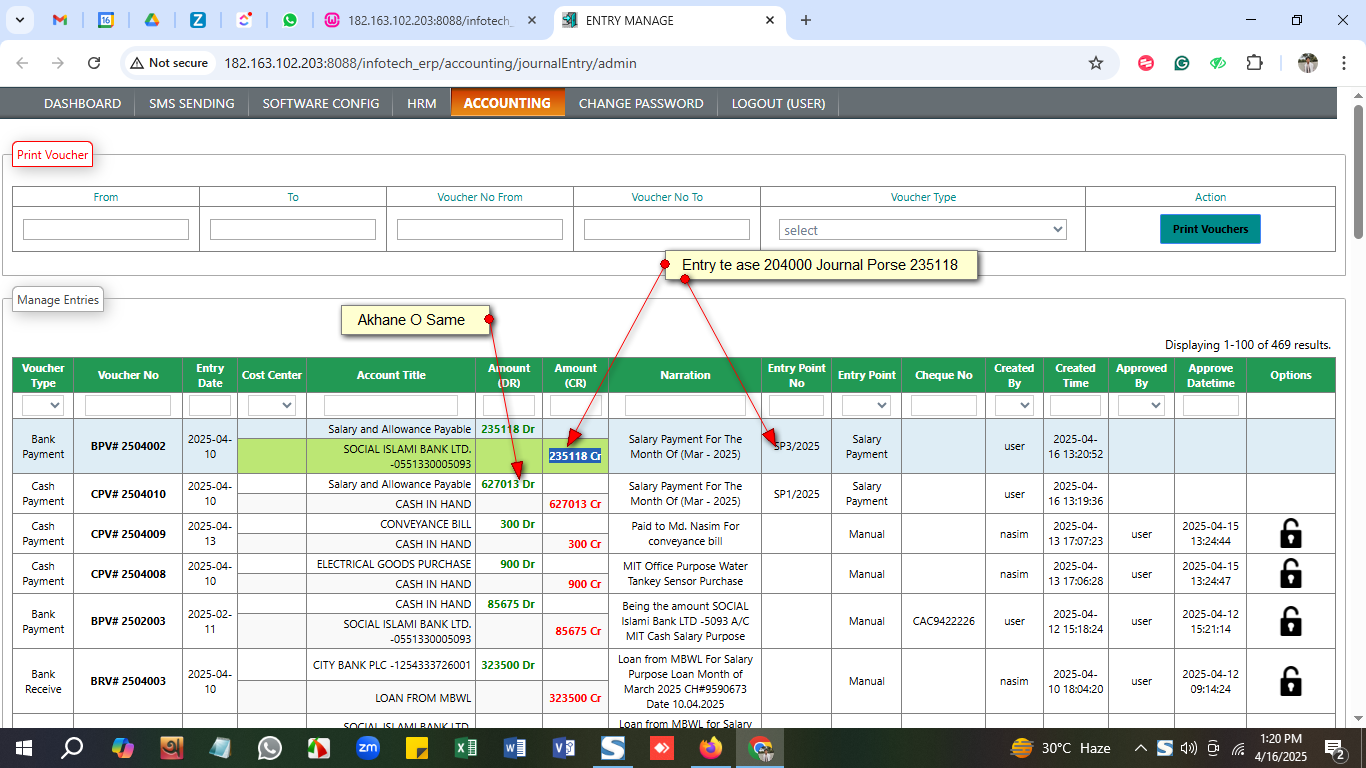The height and width of the screenshot is (768, 1366).
Task: Open the browser Extensions puzzle icon
Action: [x=1254, y=63]
